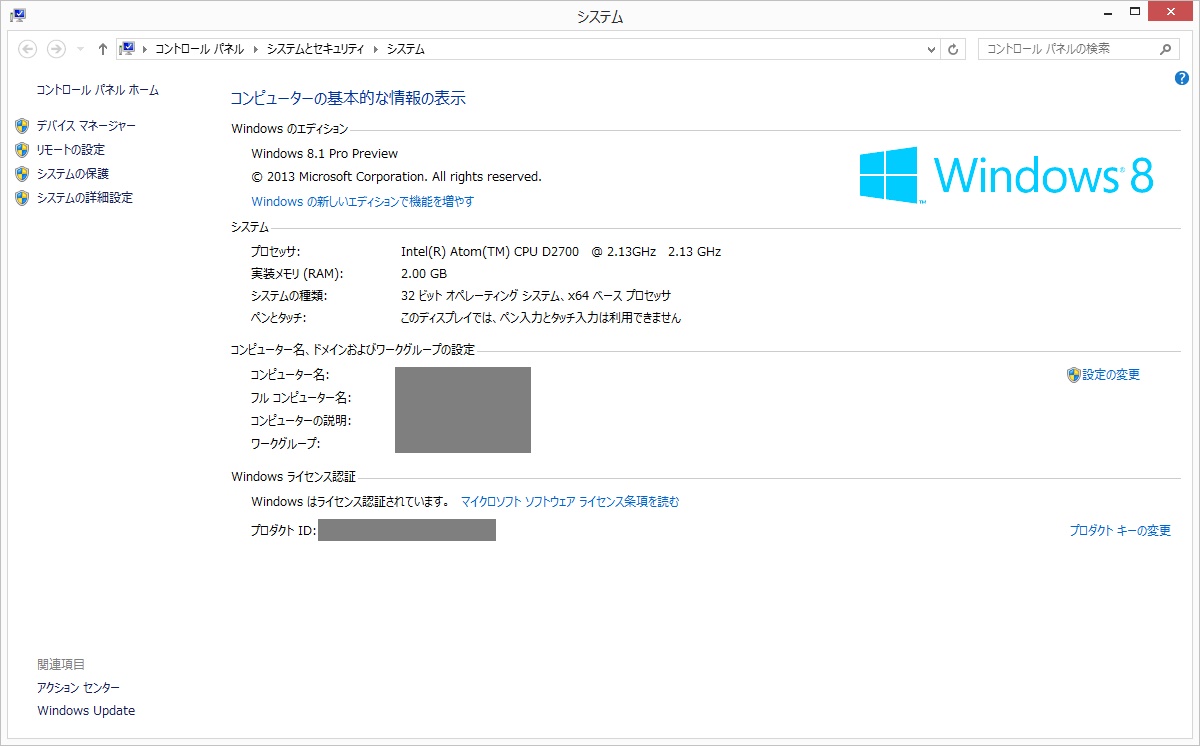The image size is (1200, 746).
Task: Click the shield icon beside システムの保護
Action: click(x=22, y=174)
